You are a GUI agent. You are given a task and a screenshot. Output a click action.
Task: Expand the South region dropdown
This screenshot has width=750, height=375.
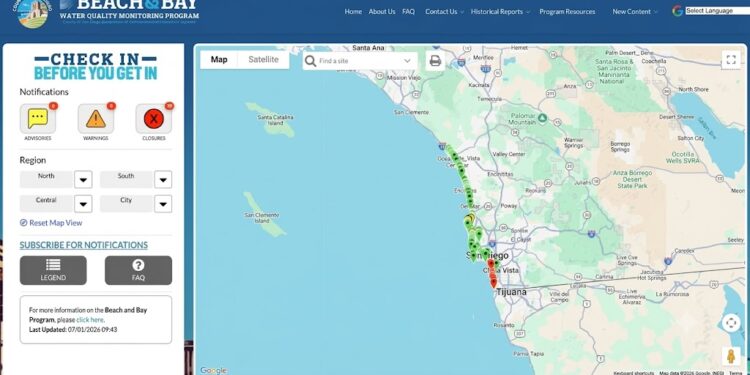tap(163, 179)
